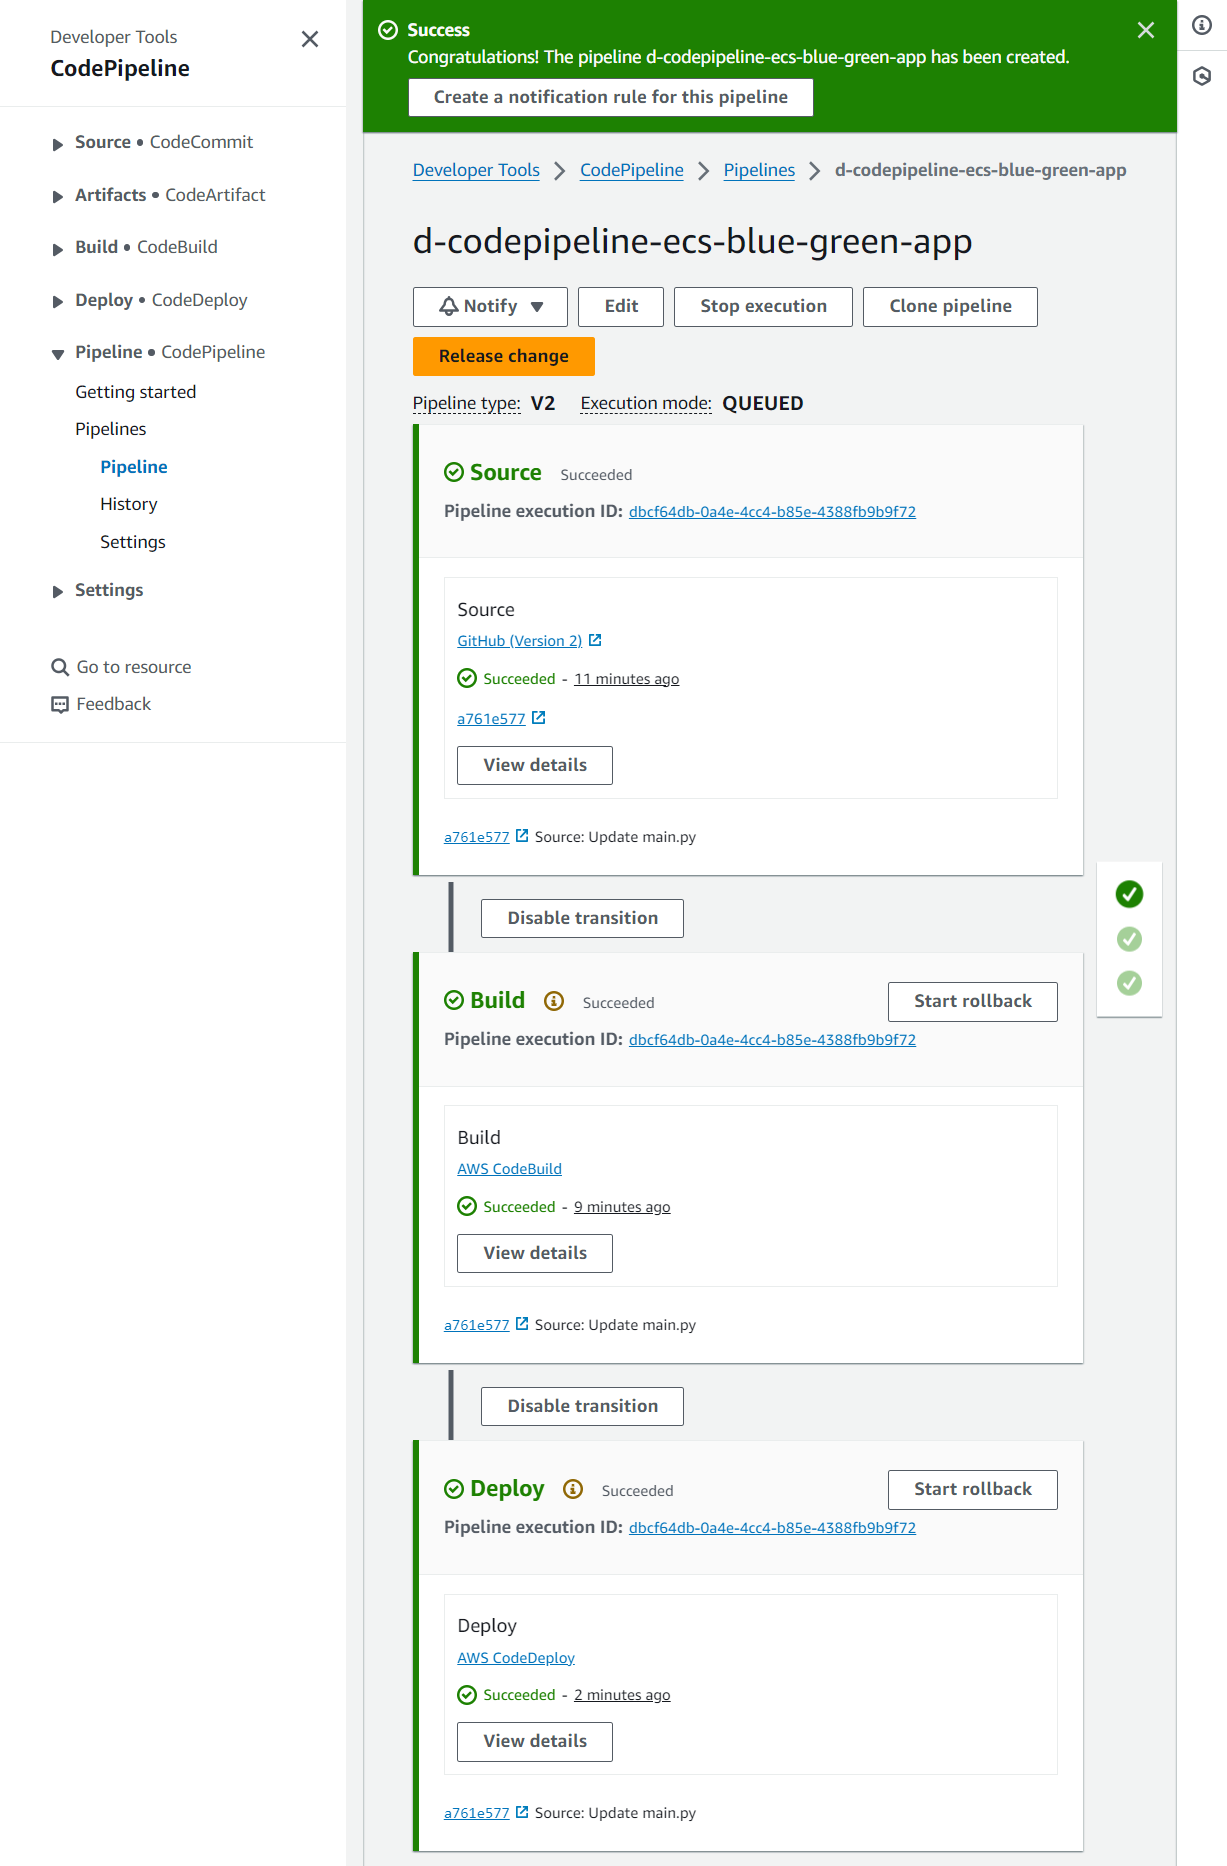1227x1866 pixels.
Task: Click the info icon next to Deploy stage
Action: coord(573,1489)
